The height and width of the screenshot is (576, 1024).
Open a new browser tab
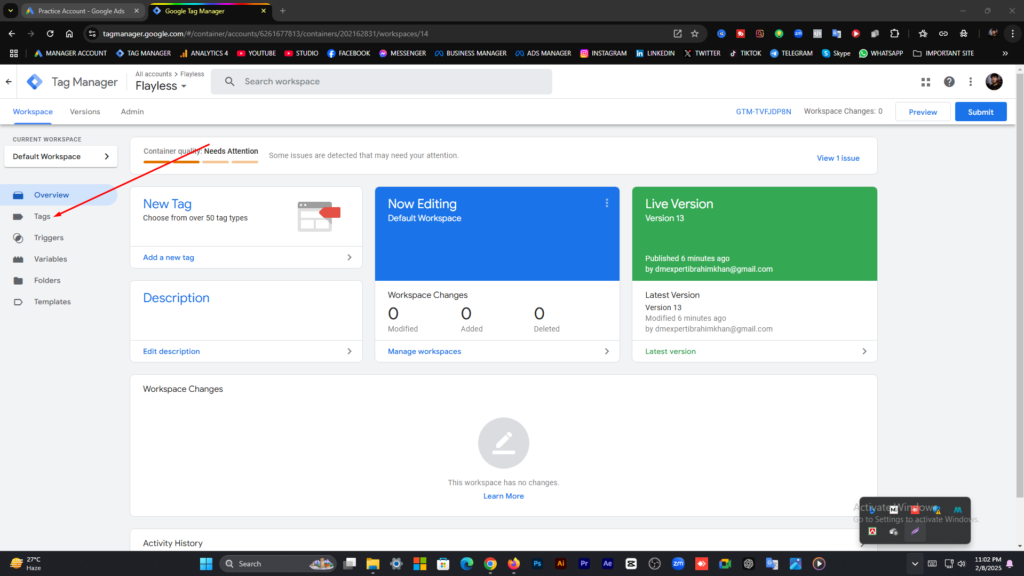(x=283, y=11)
